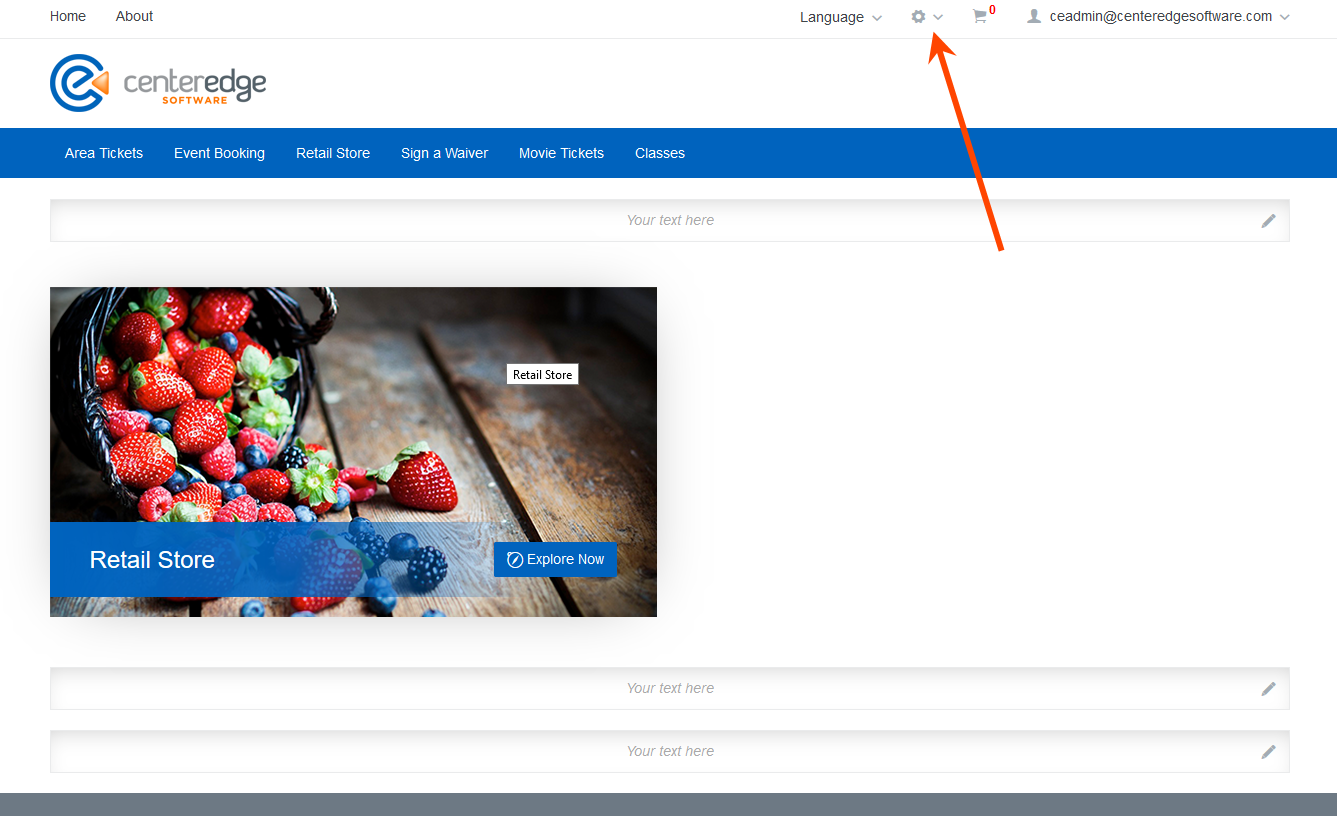Click the Explore Now button
This screenshot has height=816, width=1337.
coord(555,560)
